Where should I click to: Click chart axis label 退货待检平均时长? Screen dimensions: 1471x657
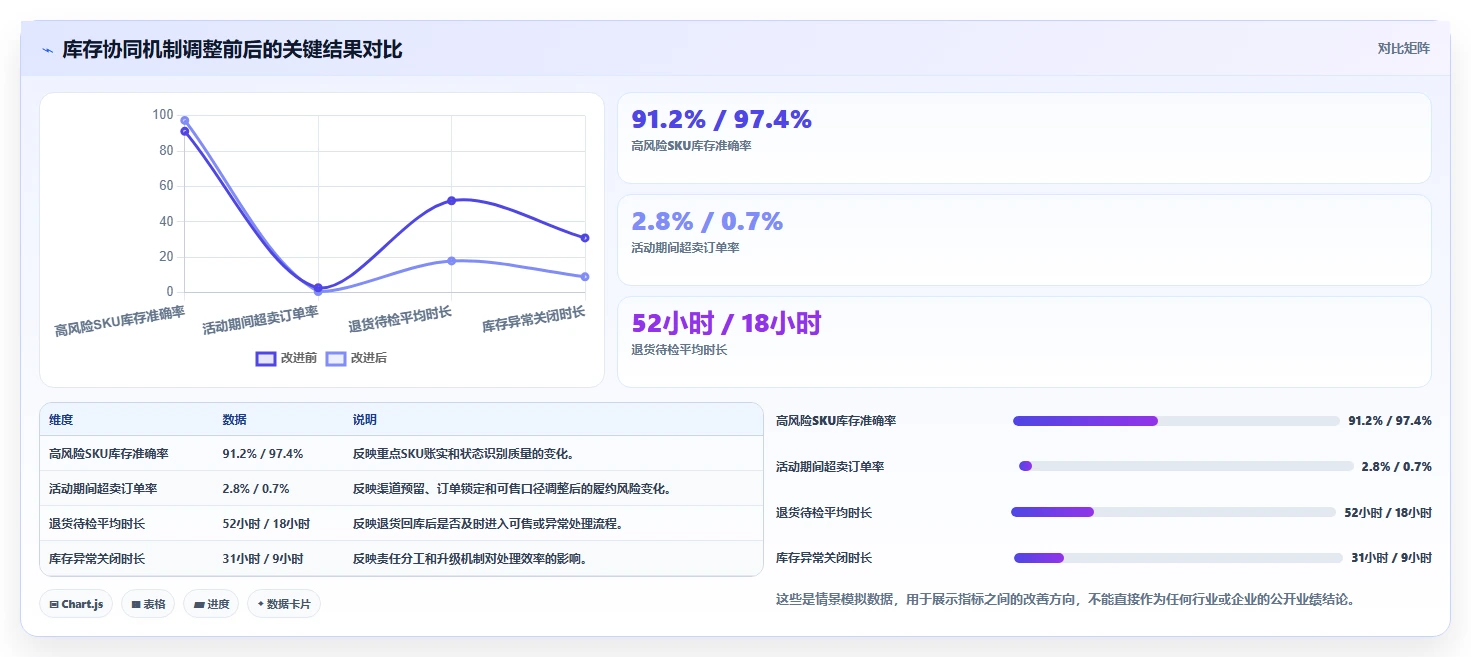coord(400,319)
